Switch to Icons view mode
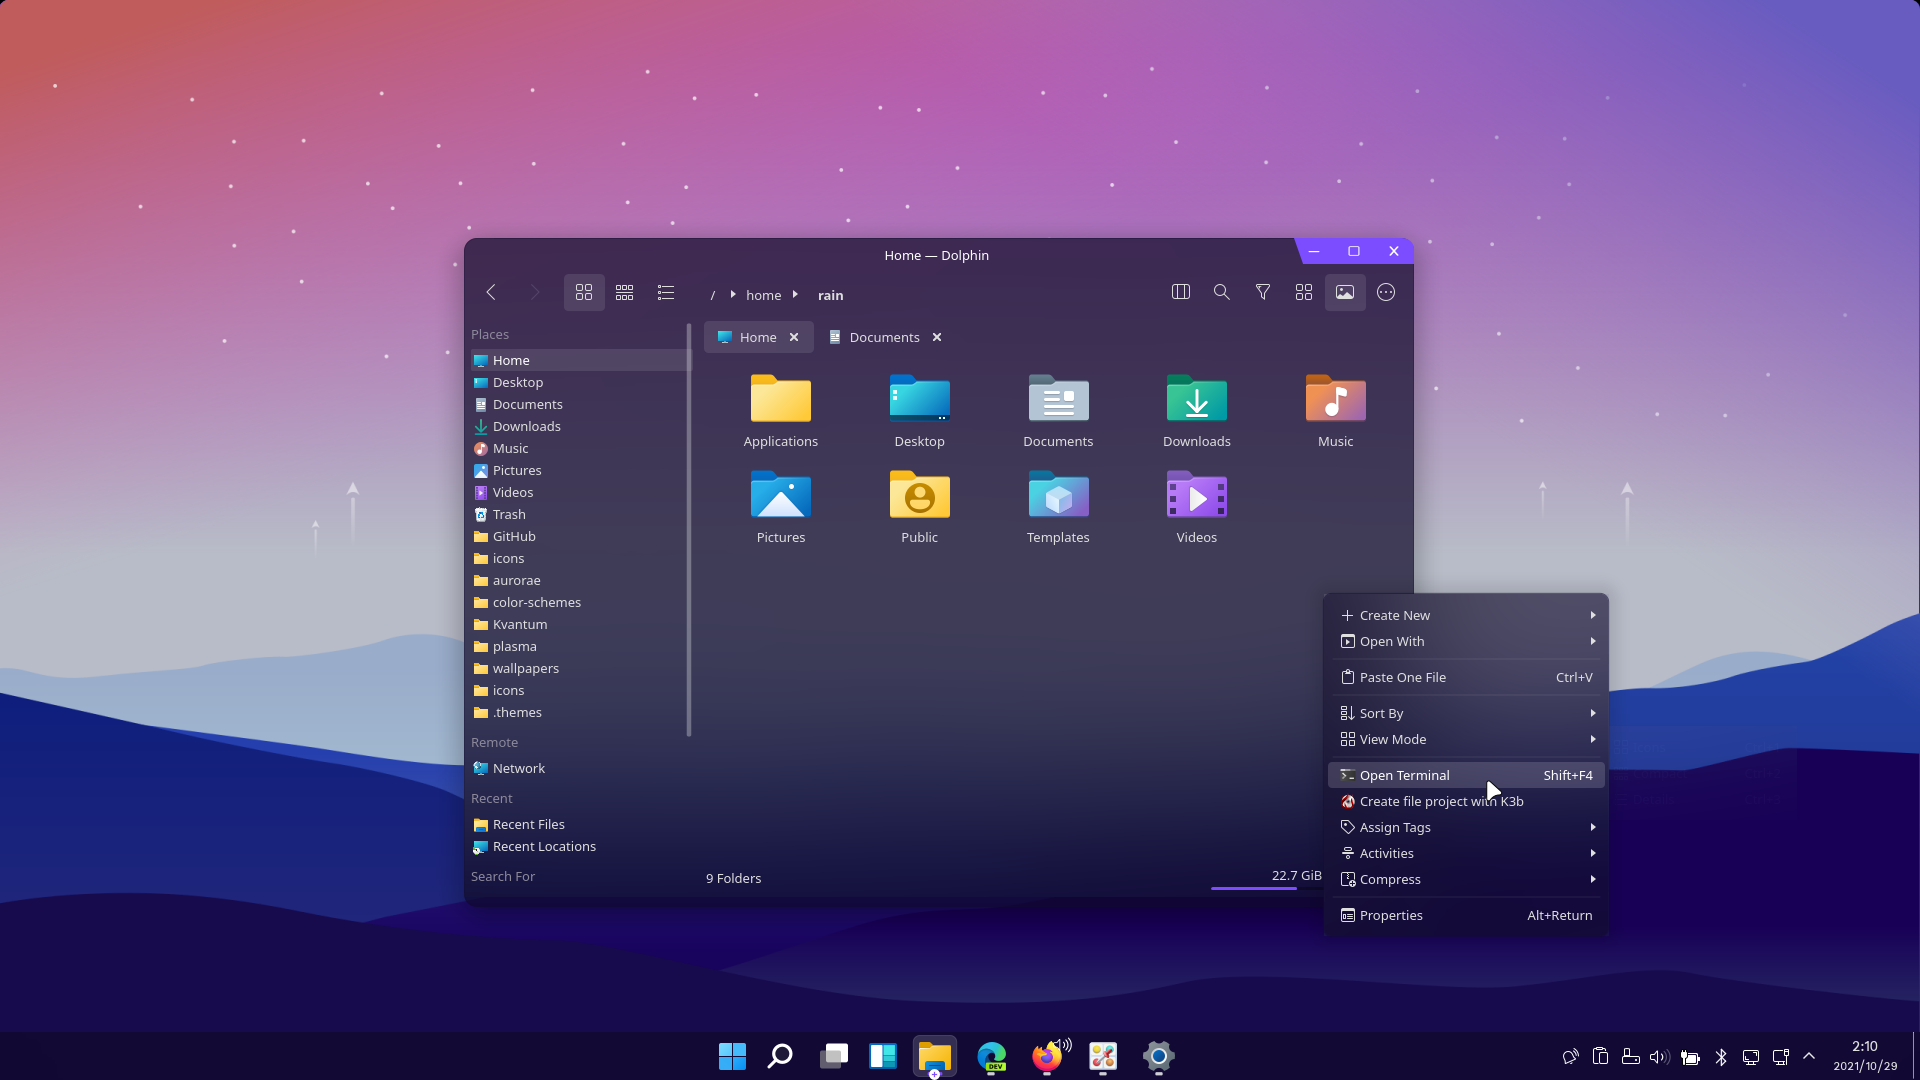1920x1080 pixels. [x=584, y=292]
